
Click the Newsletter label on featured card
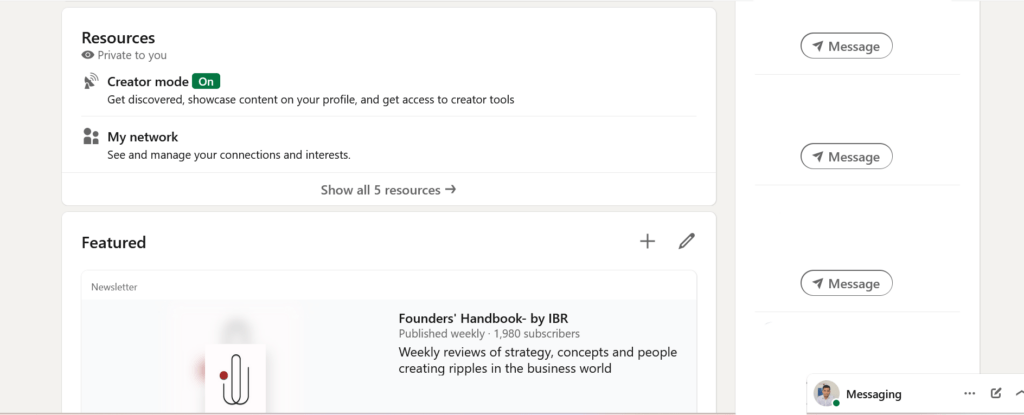point(114,287)
